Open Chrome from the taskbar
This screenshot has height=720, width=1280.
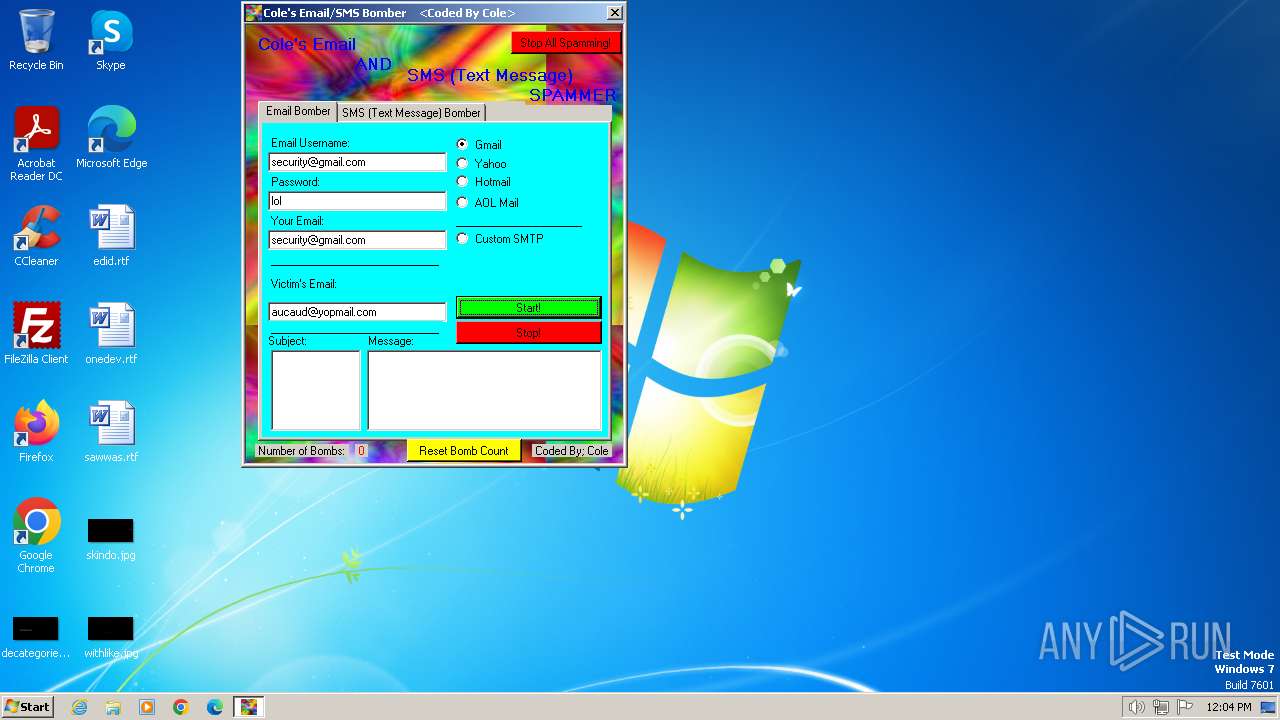point(181,707)
